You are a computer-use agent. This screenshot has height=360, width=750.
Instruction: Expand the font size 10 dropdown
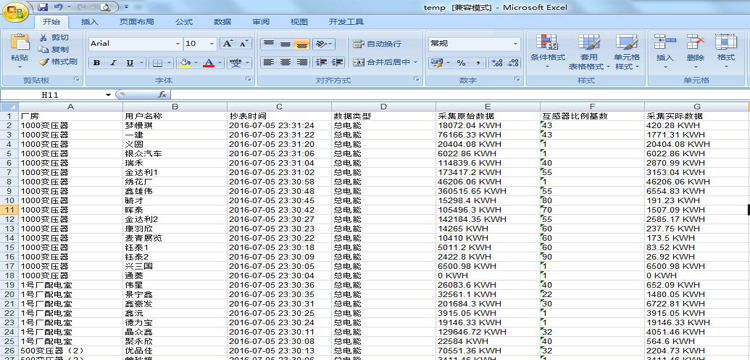pyautogui.click(x=212, y=44)
